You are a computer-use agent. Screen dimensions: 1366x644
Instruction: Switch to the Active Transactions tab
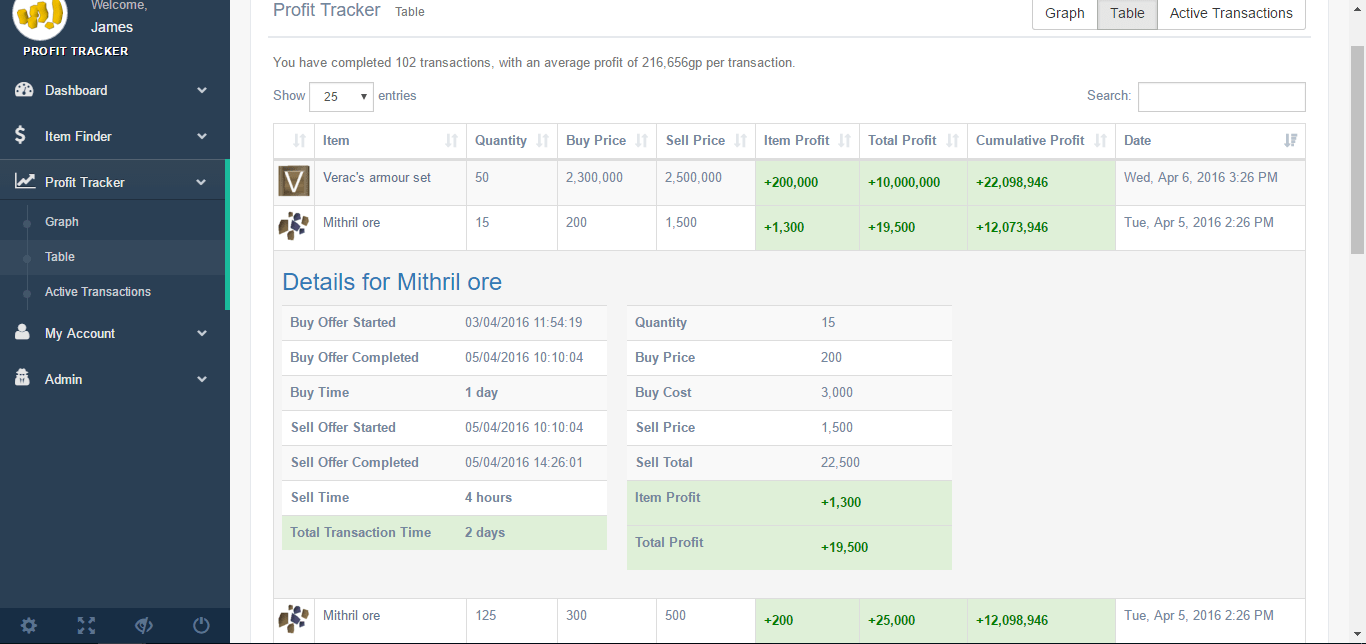coord(1230,13)
